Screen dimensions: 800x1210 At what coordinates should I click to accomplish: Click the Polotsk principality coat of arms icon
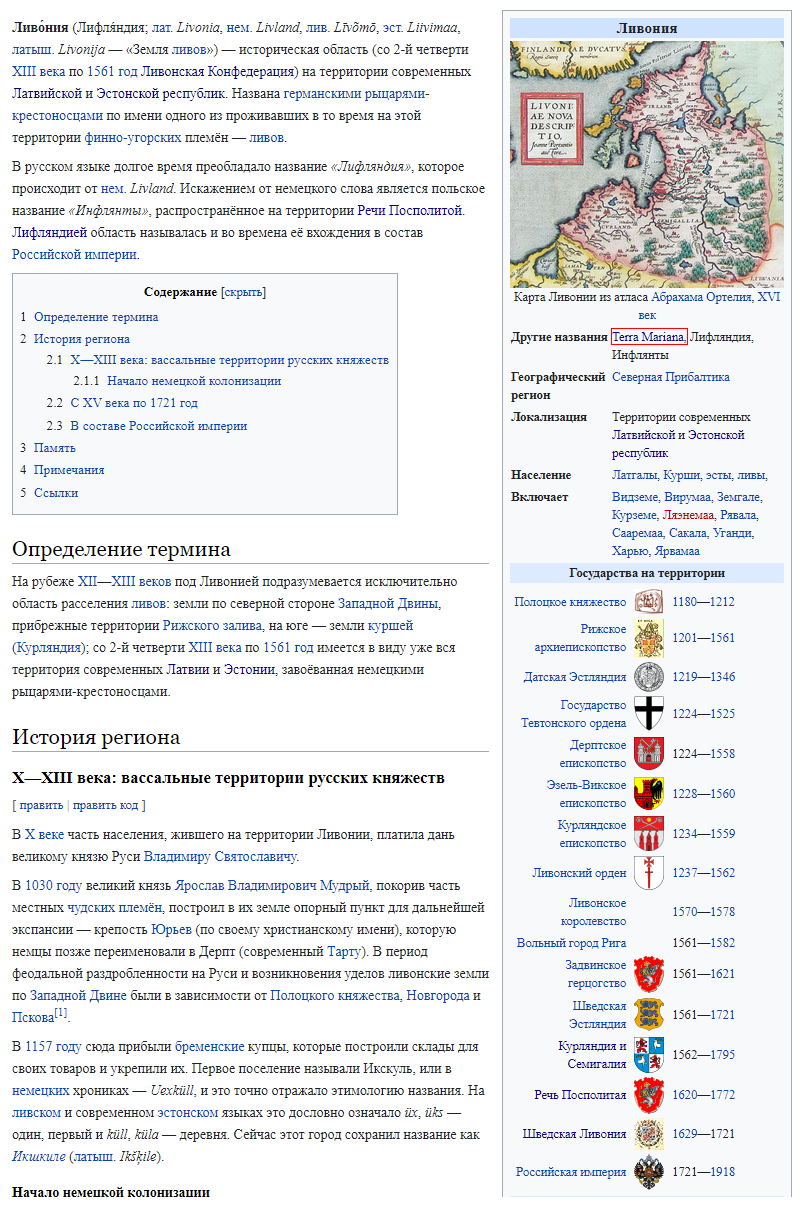pos(649,601)
